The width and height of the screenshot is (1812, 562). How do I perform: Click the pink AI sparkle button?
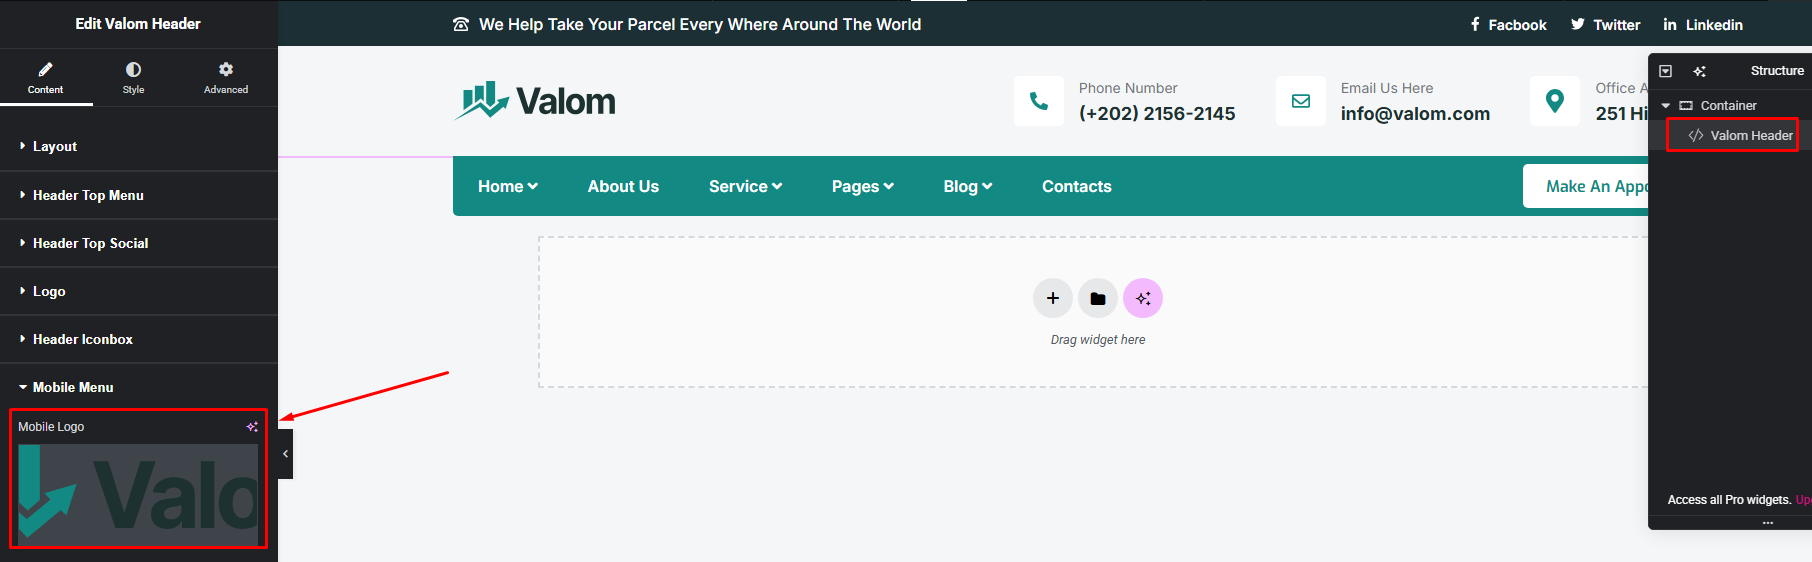point(1143,298)
